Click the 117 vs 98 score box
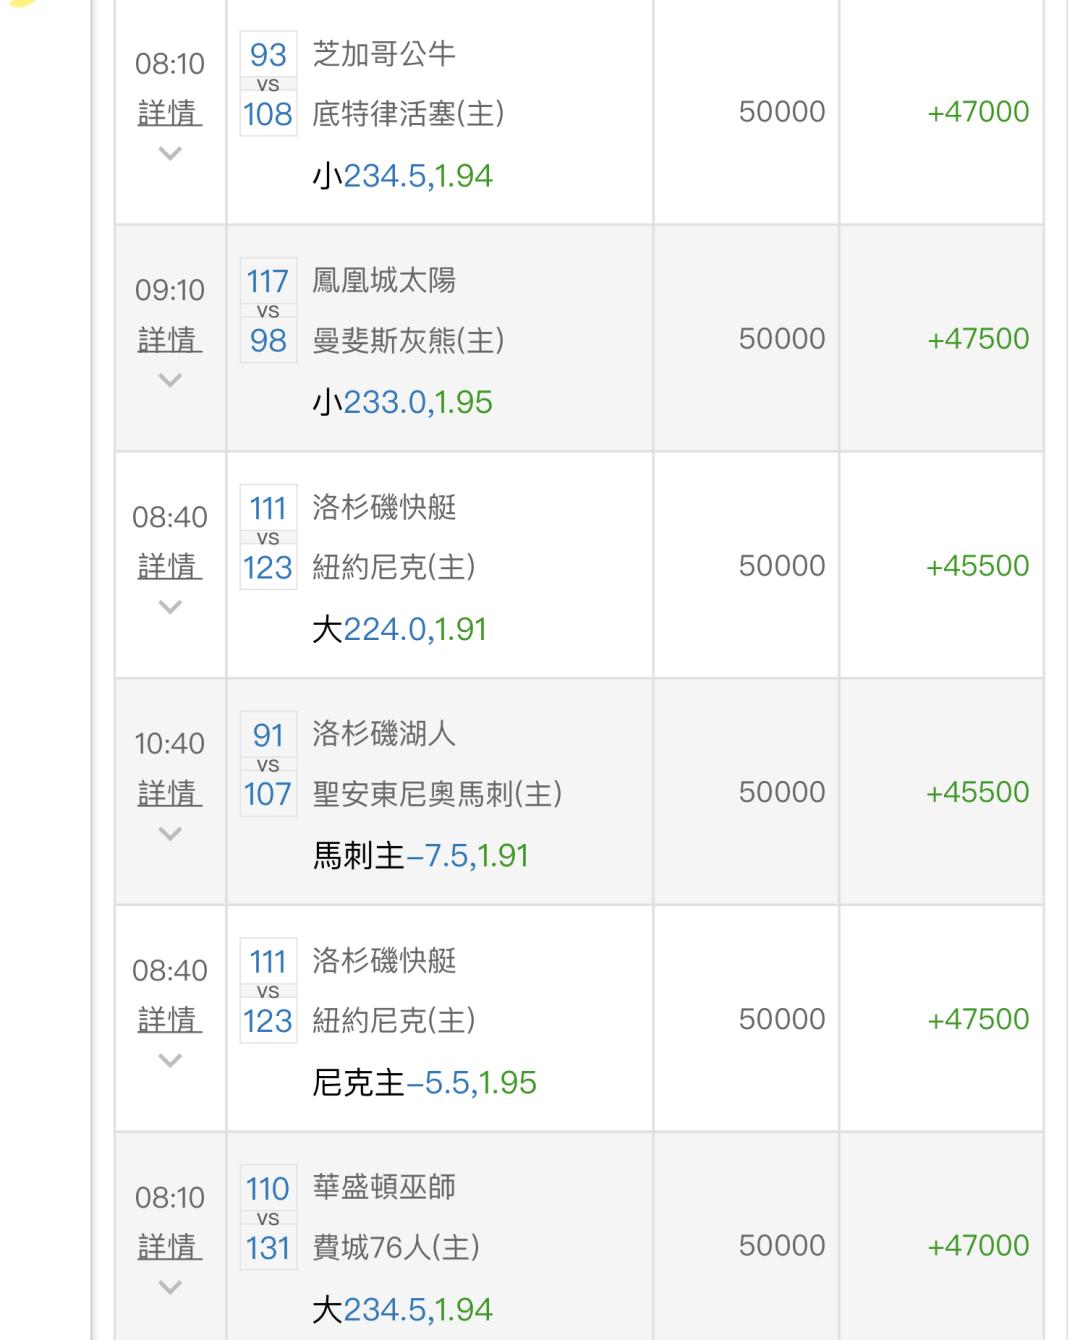 (268, 311)
